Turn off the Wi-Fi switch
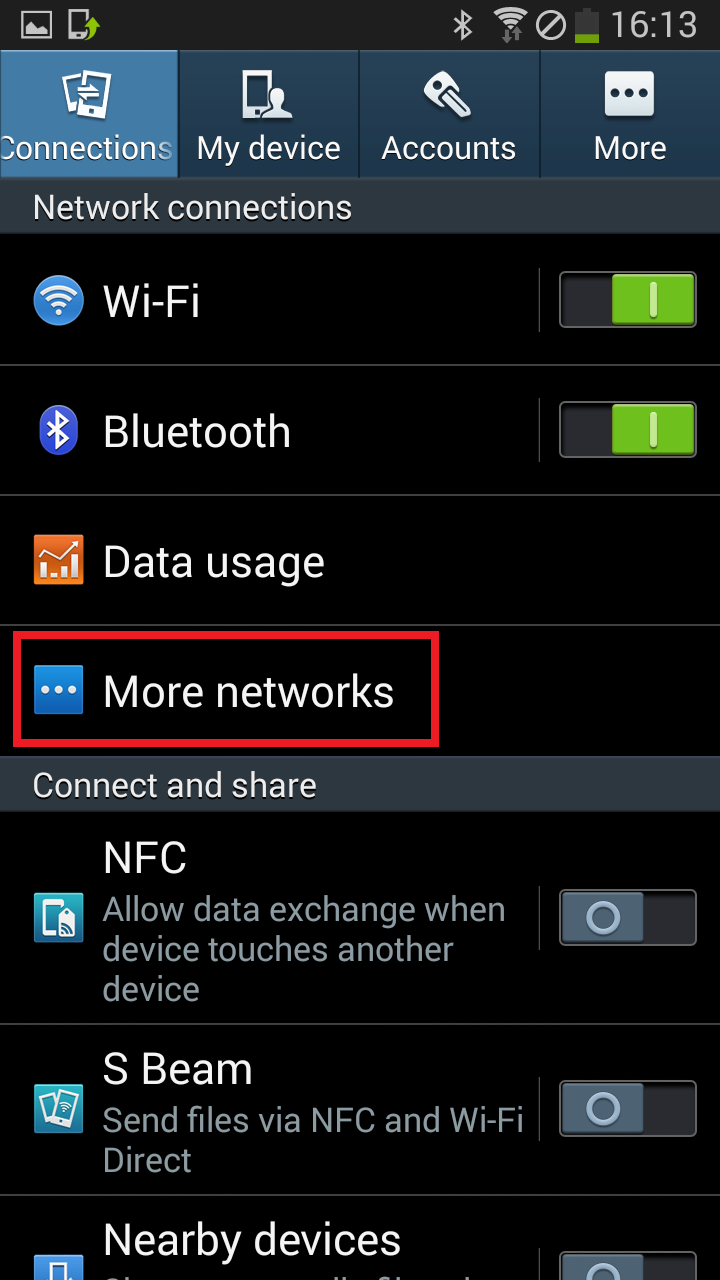 pyautogui.click(x=627, y=300)
